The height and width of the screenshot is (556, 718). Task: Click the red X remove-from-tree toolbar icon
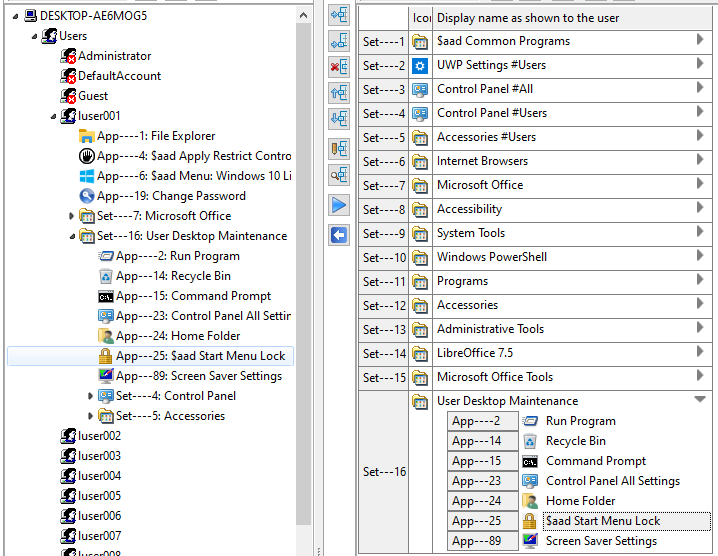(338, 67)
